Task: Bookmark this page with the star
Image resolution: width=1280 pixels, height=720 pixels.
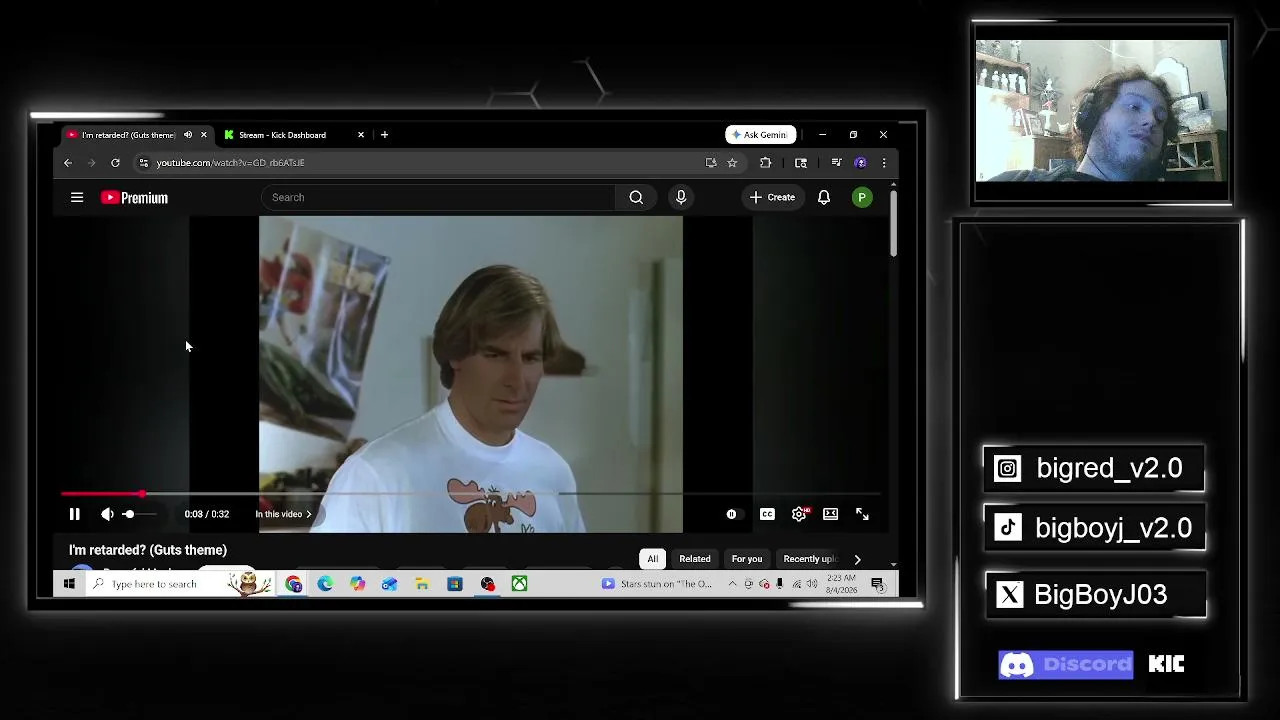Action: [x=732, y=163]
